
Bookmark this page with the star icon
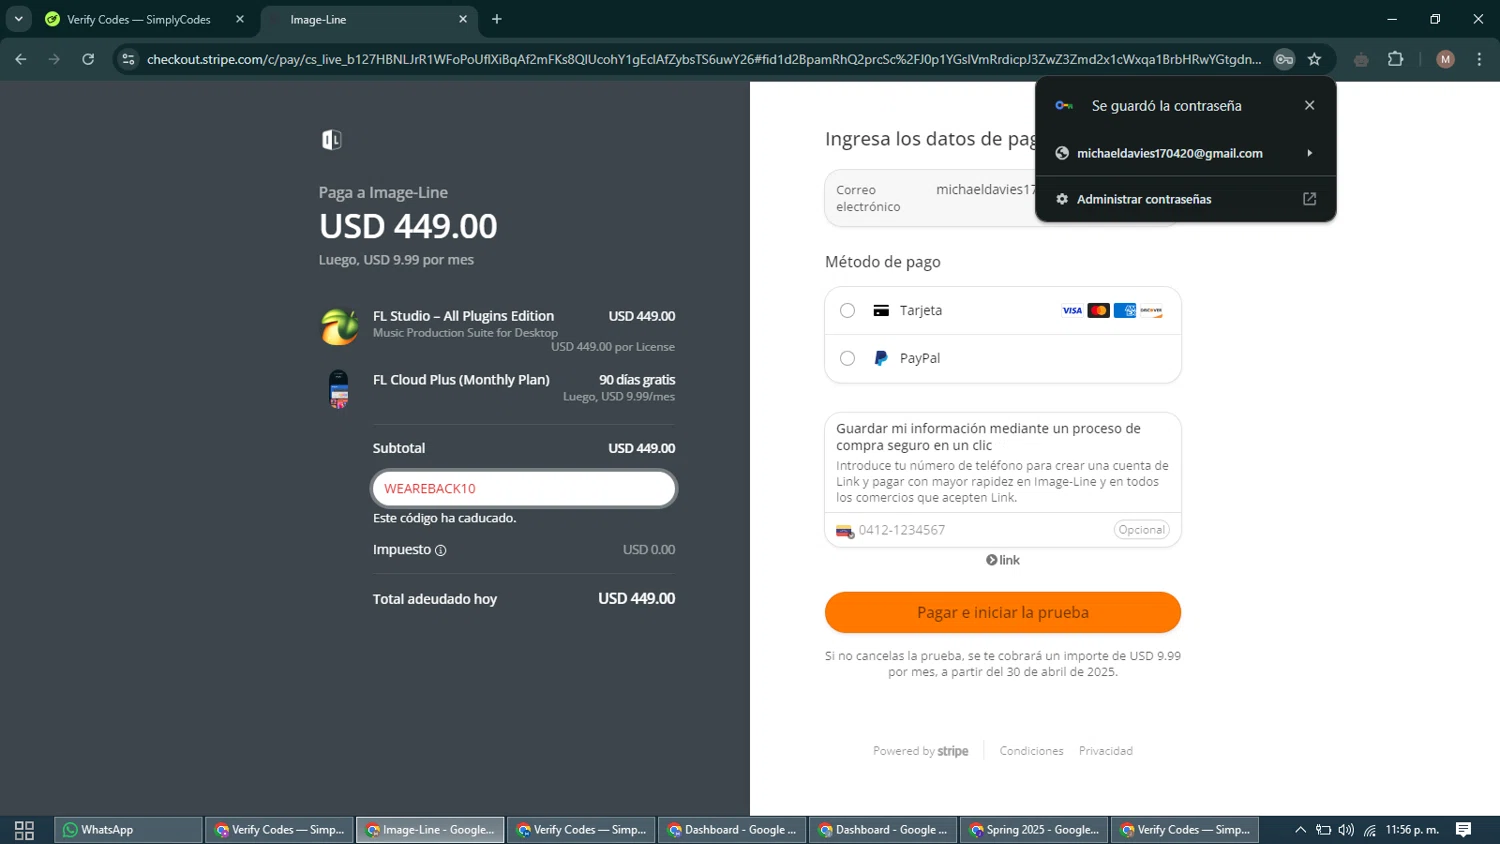[x=1314, y=59]
